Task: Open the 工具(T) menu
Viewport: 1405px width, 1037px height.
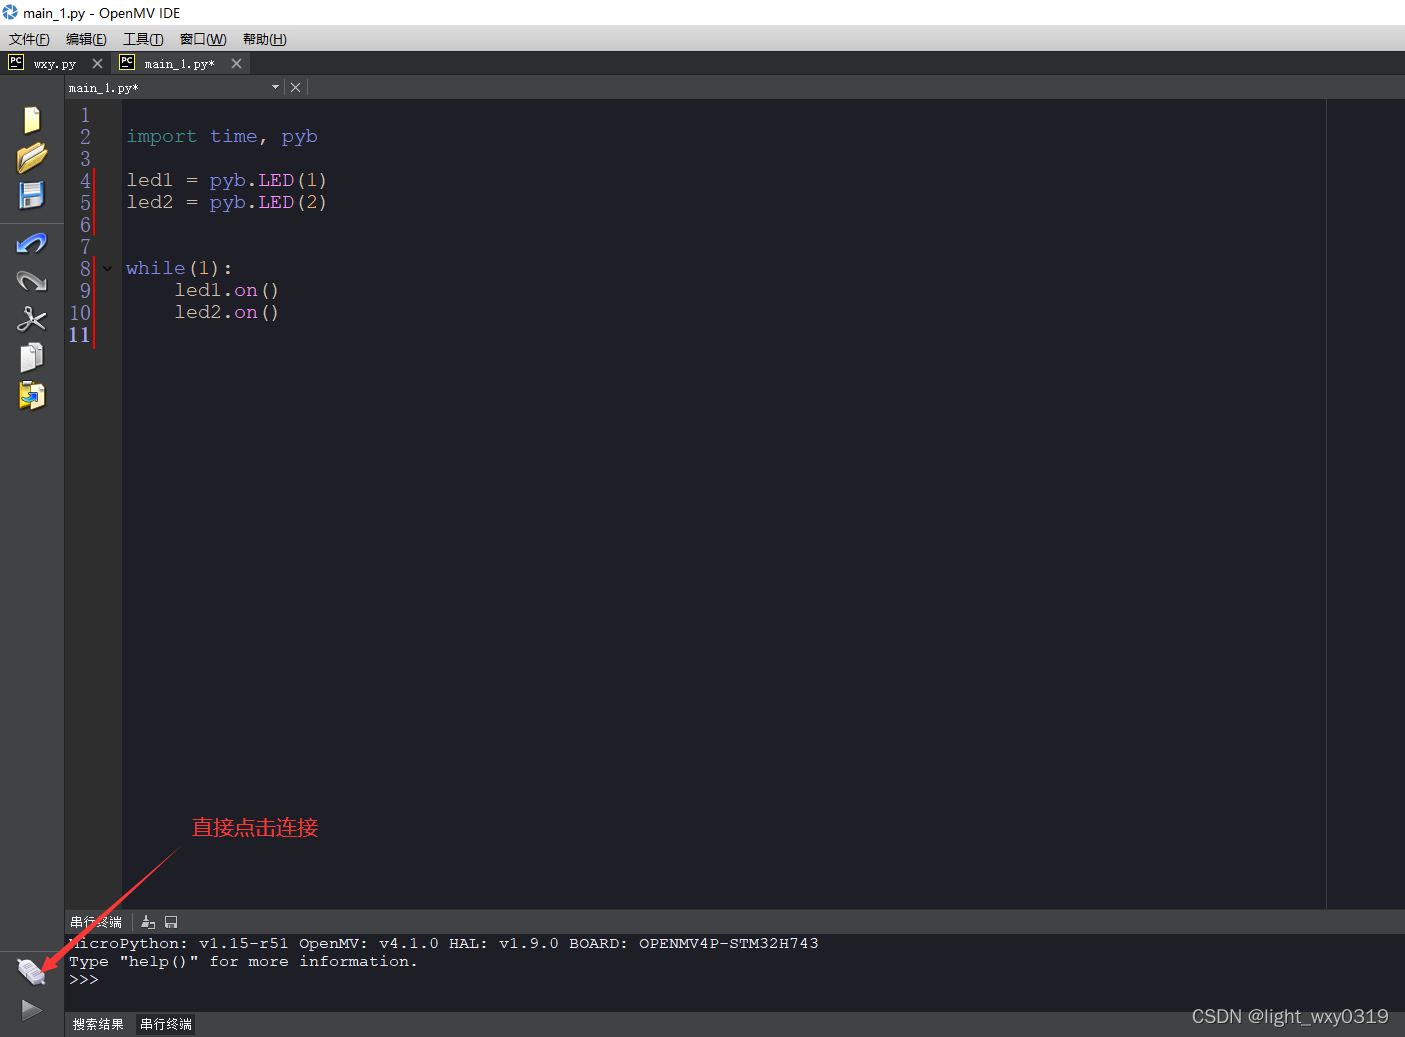Action: click(x=143, y=39)
